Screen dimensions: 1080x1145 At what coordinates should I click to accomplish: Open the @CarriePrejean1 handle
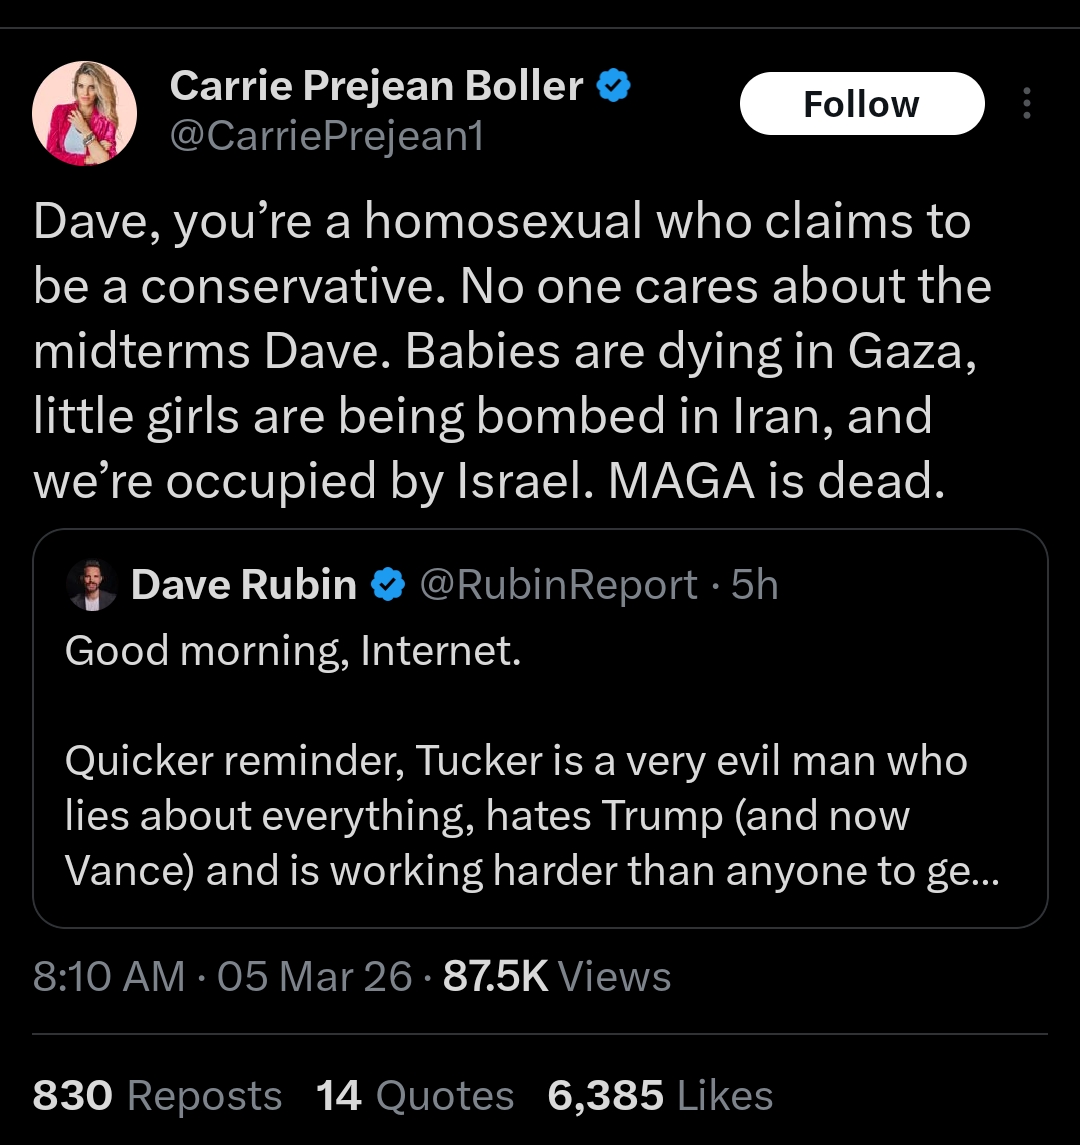(x=326, y=136)
